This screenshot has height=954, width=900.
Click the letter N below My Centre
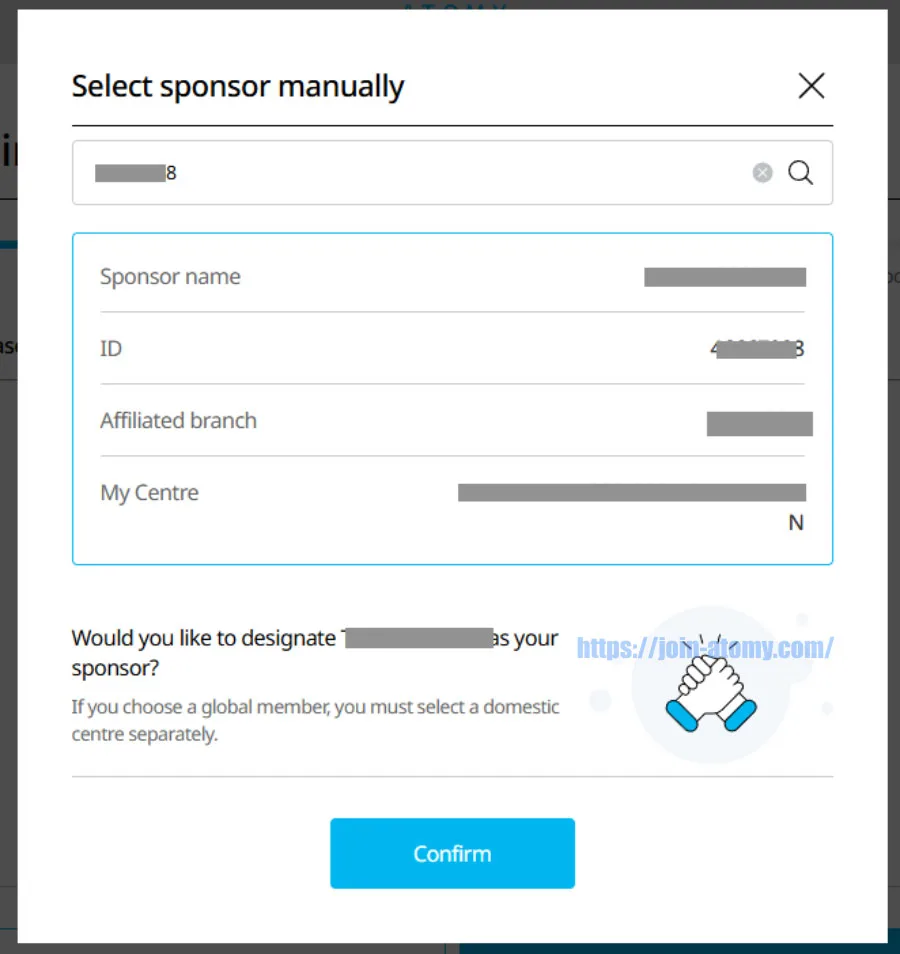point(795,523)
